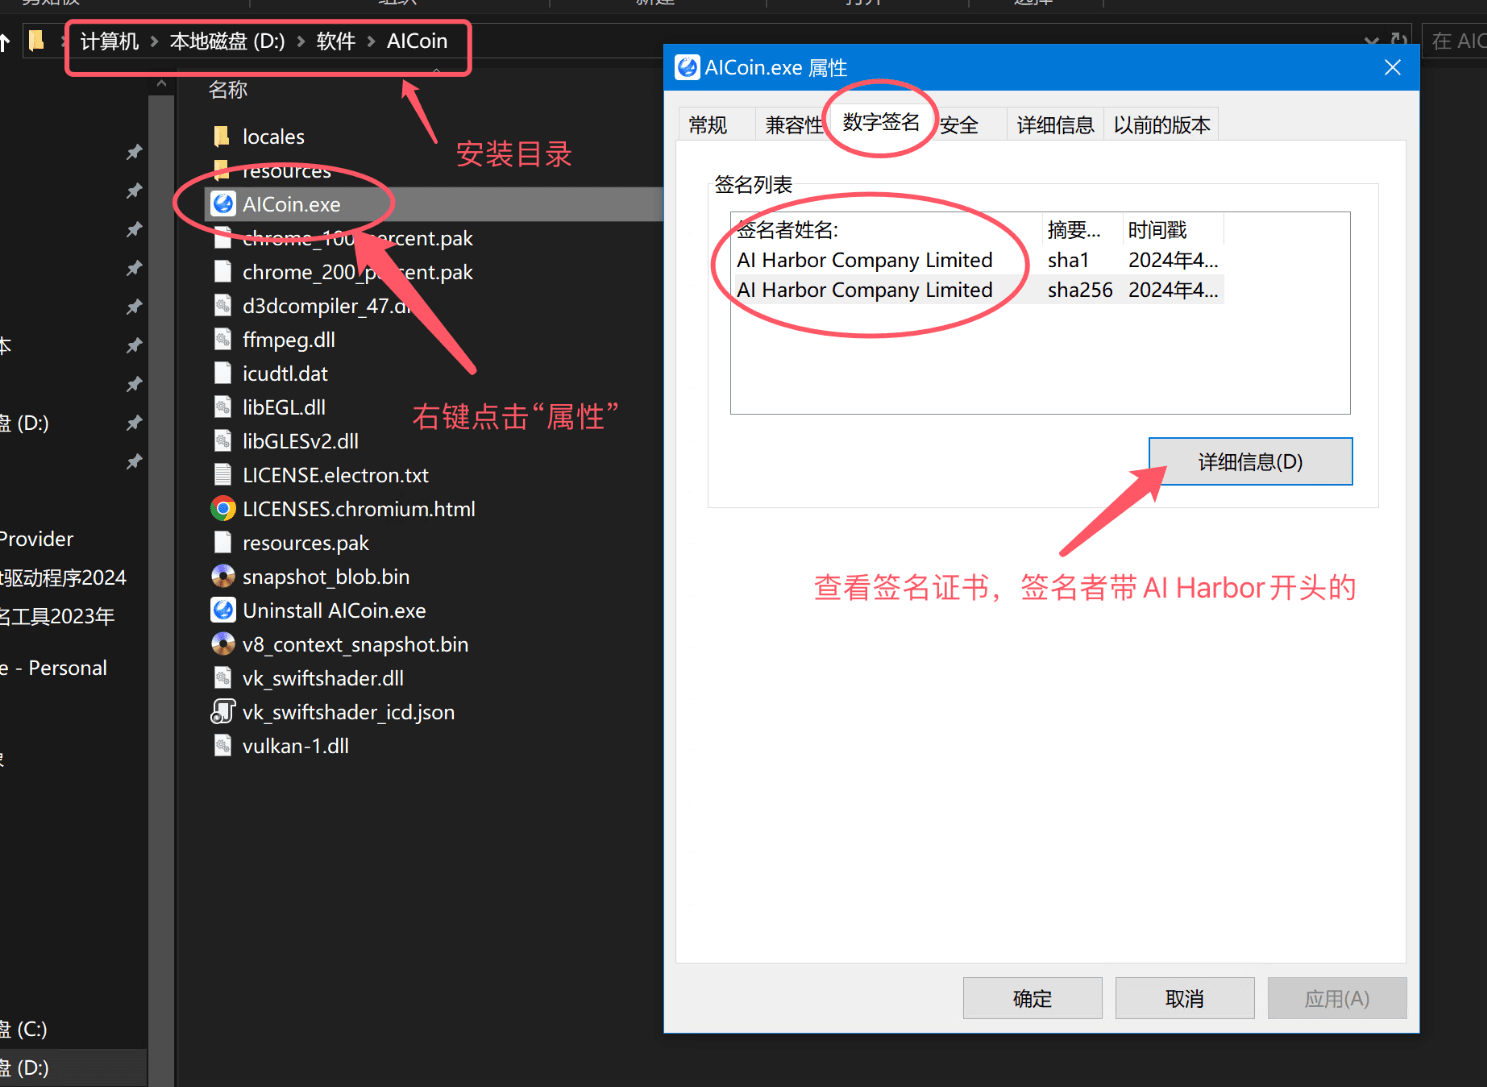
Task: Select the sha1 AI Harbor signature row
Action: click(x=978, y=260)
